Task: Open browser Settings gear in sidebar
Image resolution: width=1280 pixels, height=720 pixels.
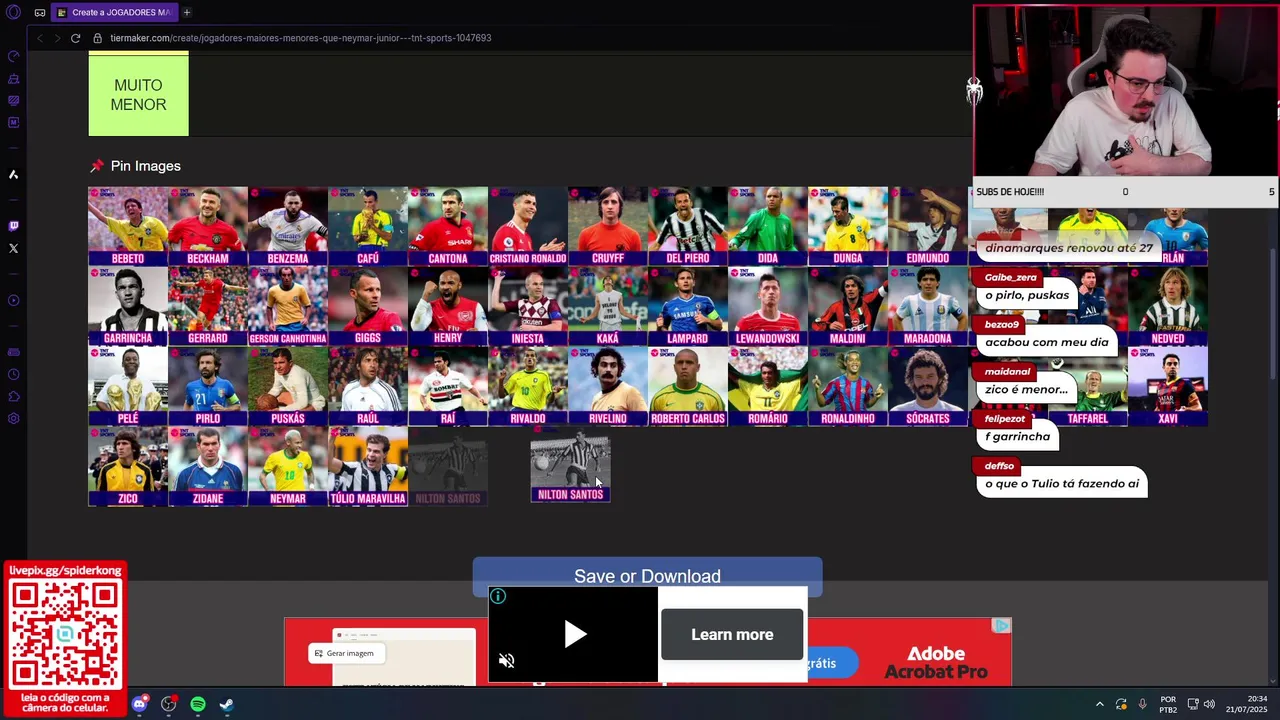Action: point(13,418)
